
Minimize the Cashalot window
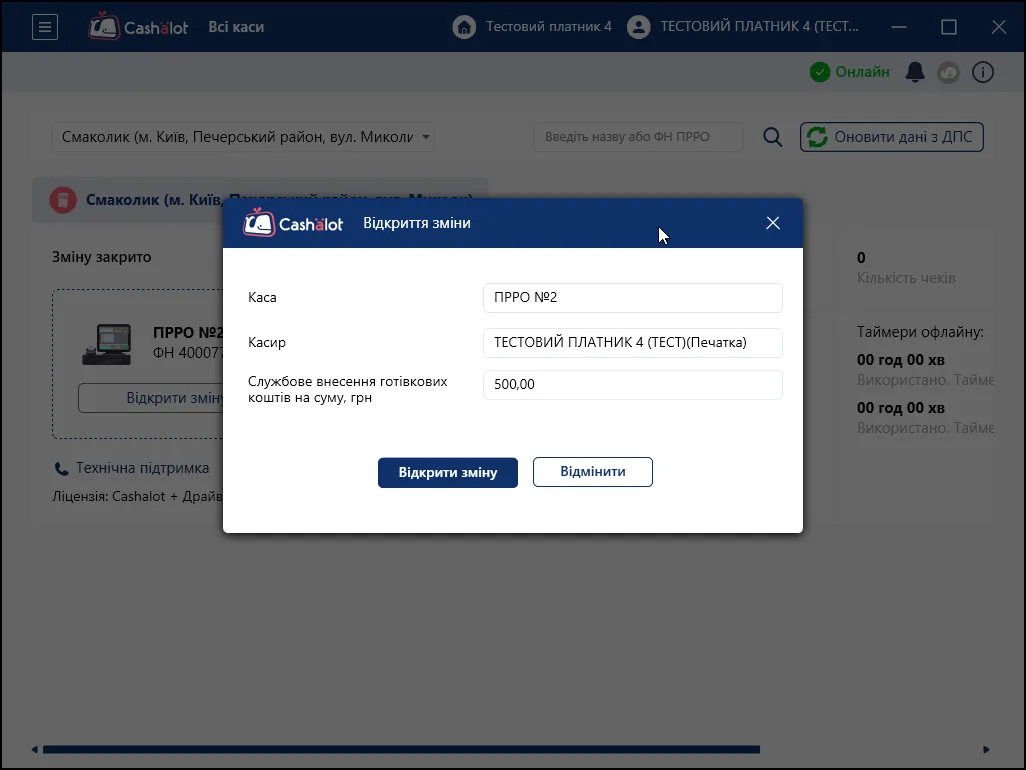pyautogui.click(x=899, y=27)
